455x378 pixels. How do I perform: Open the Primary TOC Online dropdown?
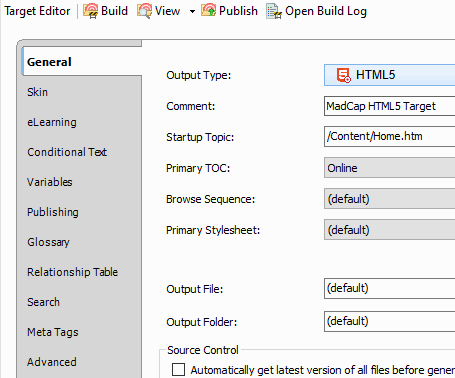[389, 168]
